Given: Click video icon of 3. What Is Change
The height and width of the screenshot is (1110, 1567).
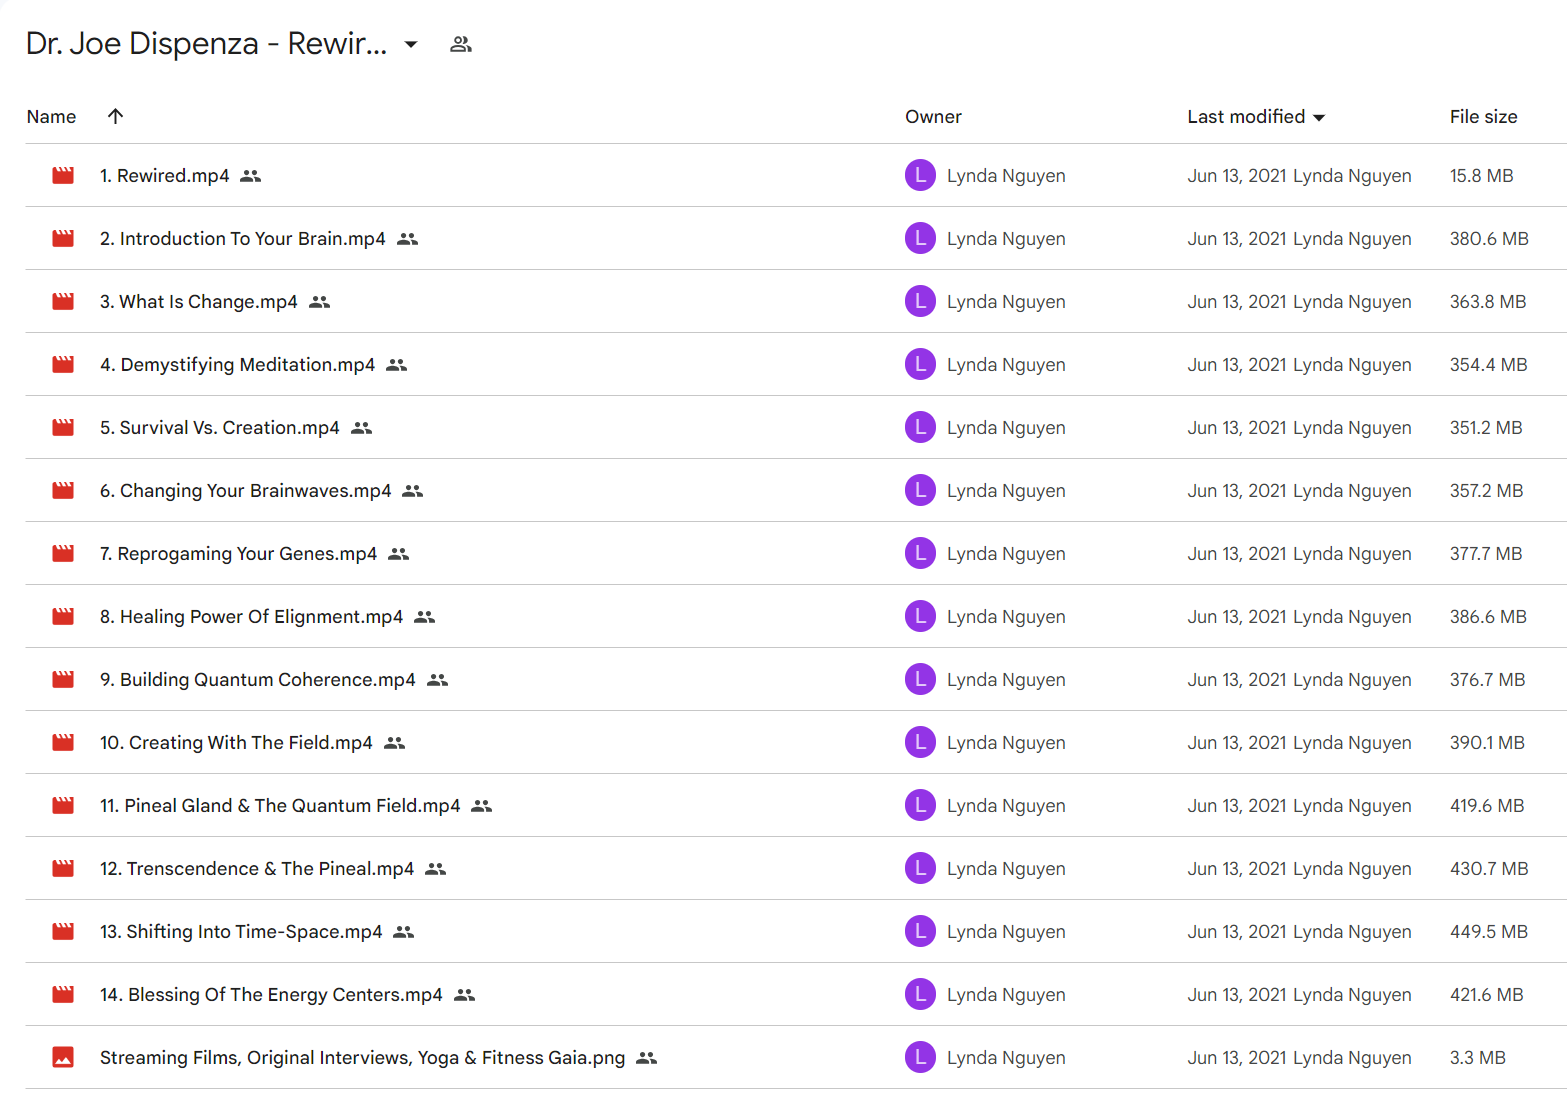Looking at the screenshot, I should tap(63, 301).
